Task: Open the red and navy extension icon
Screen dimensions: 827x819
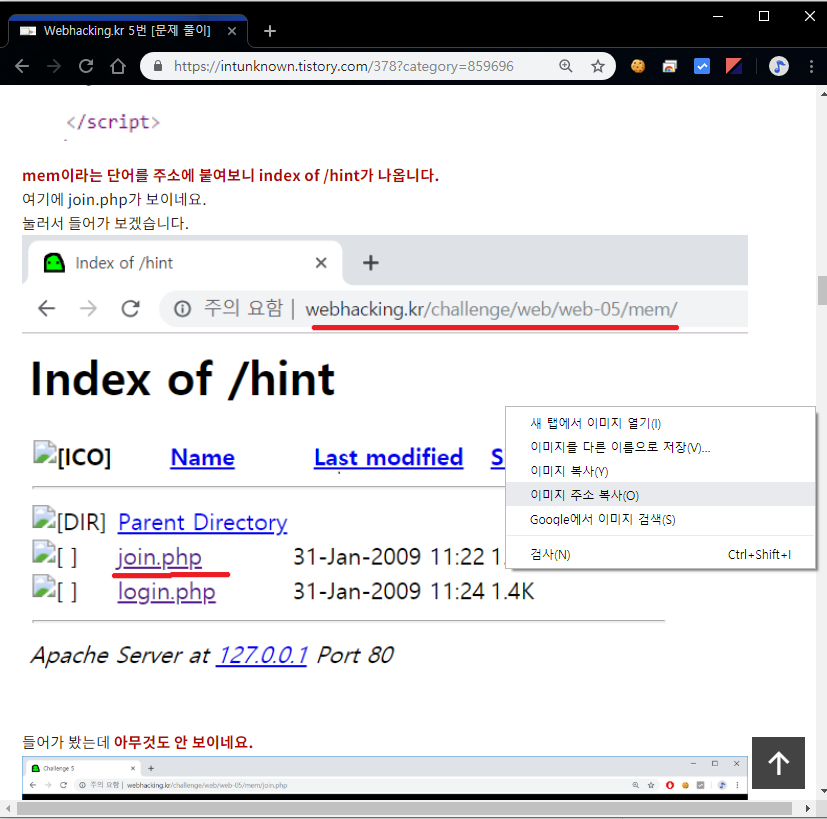Action: point(734,66)
